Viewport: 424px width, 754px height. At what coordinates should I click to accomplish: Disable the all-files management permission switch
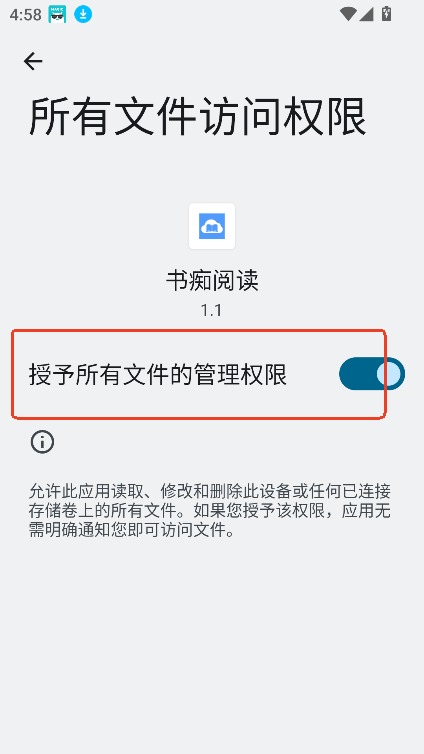[372, 374]
